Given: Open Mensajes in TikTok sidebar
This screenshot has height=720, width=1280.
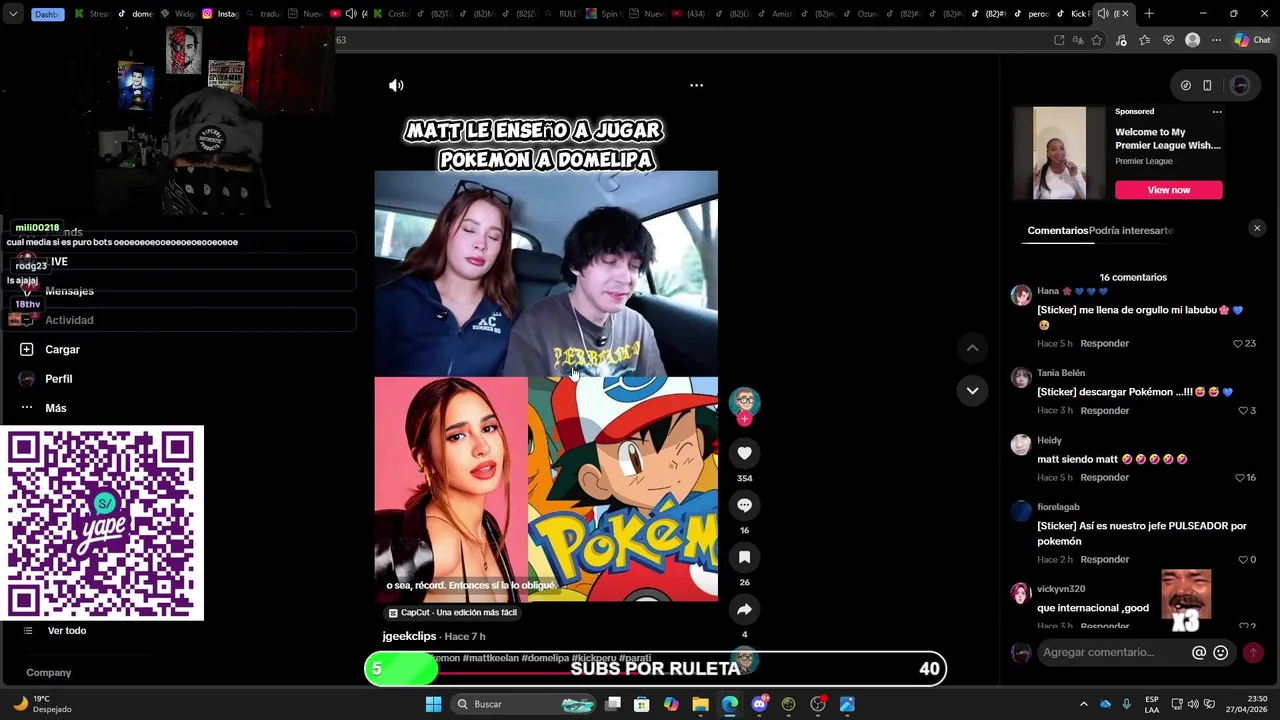Looking at the screenshot, I should tap(69, 291).
